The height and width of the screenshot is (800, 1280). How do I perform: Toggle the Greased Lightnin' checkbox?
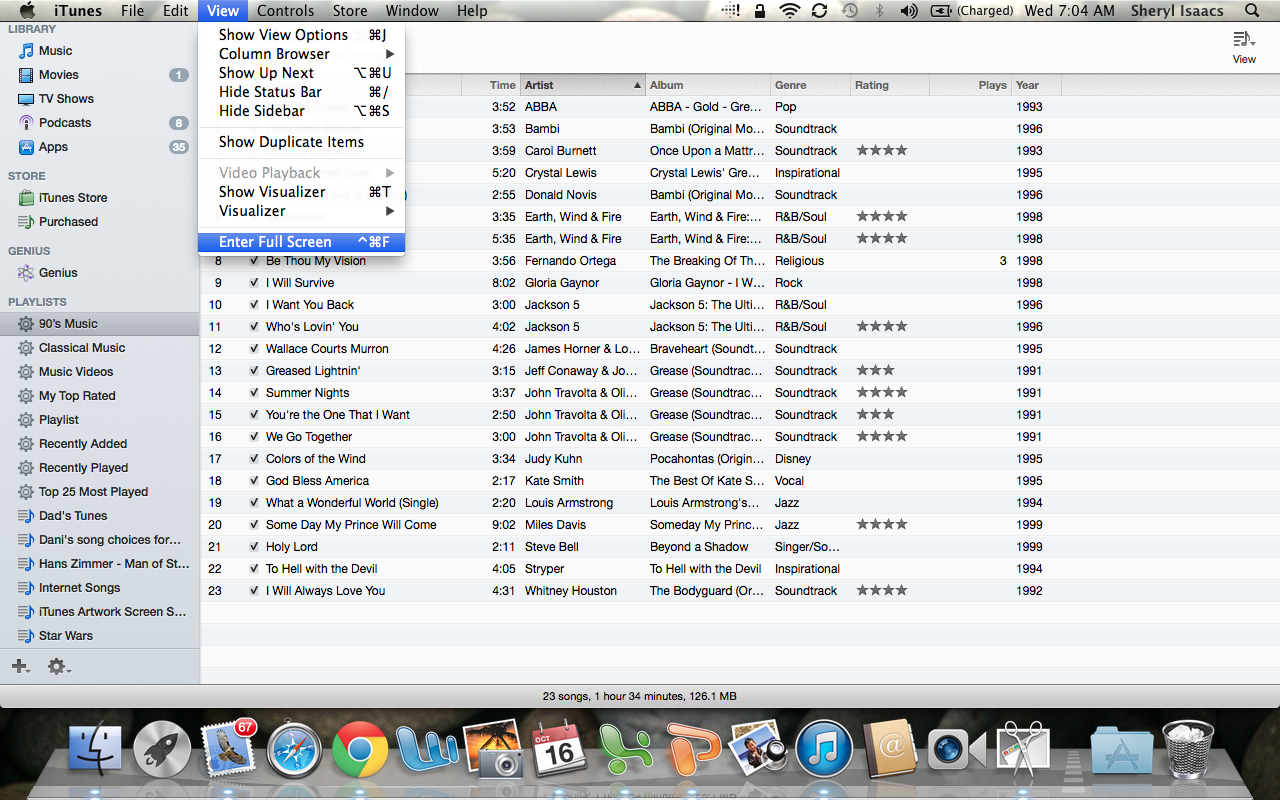point(254,371)
